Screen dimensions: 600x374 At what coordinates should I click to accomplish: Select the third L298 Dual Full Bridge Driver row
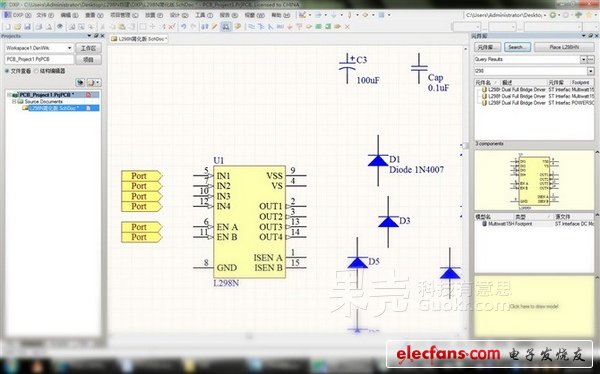[x=534, y=103]
